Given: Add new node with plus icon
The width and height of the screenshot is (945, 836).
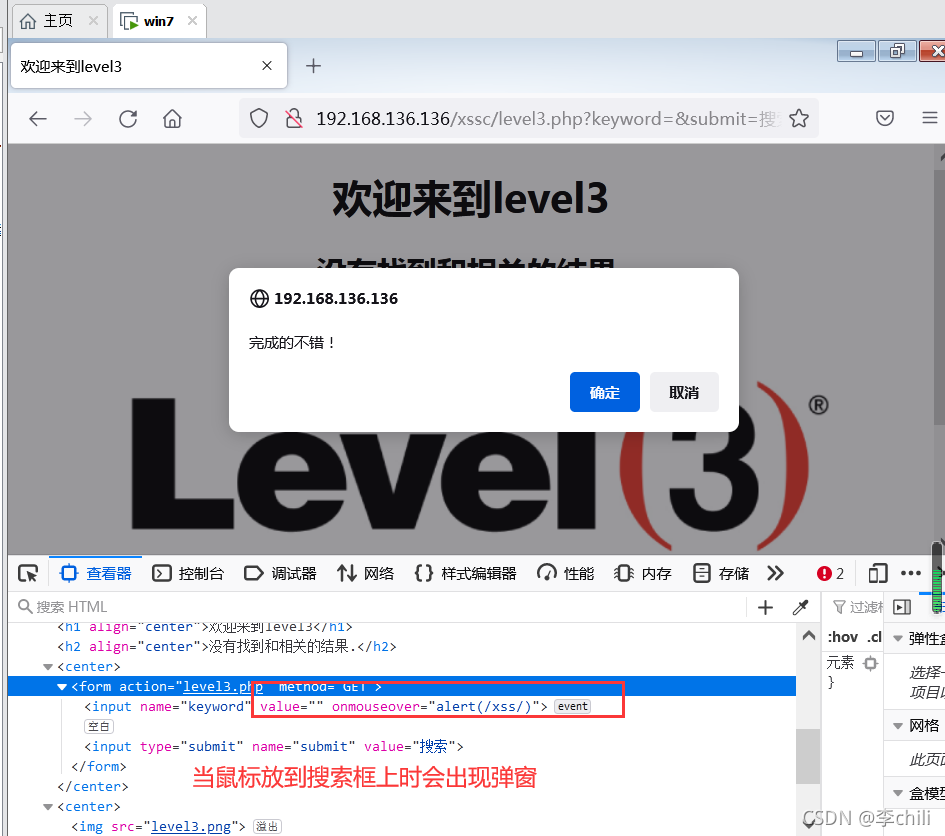Looking at the screenshot, I should click(765, 608).
